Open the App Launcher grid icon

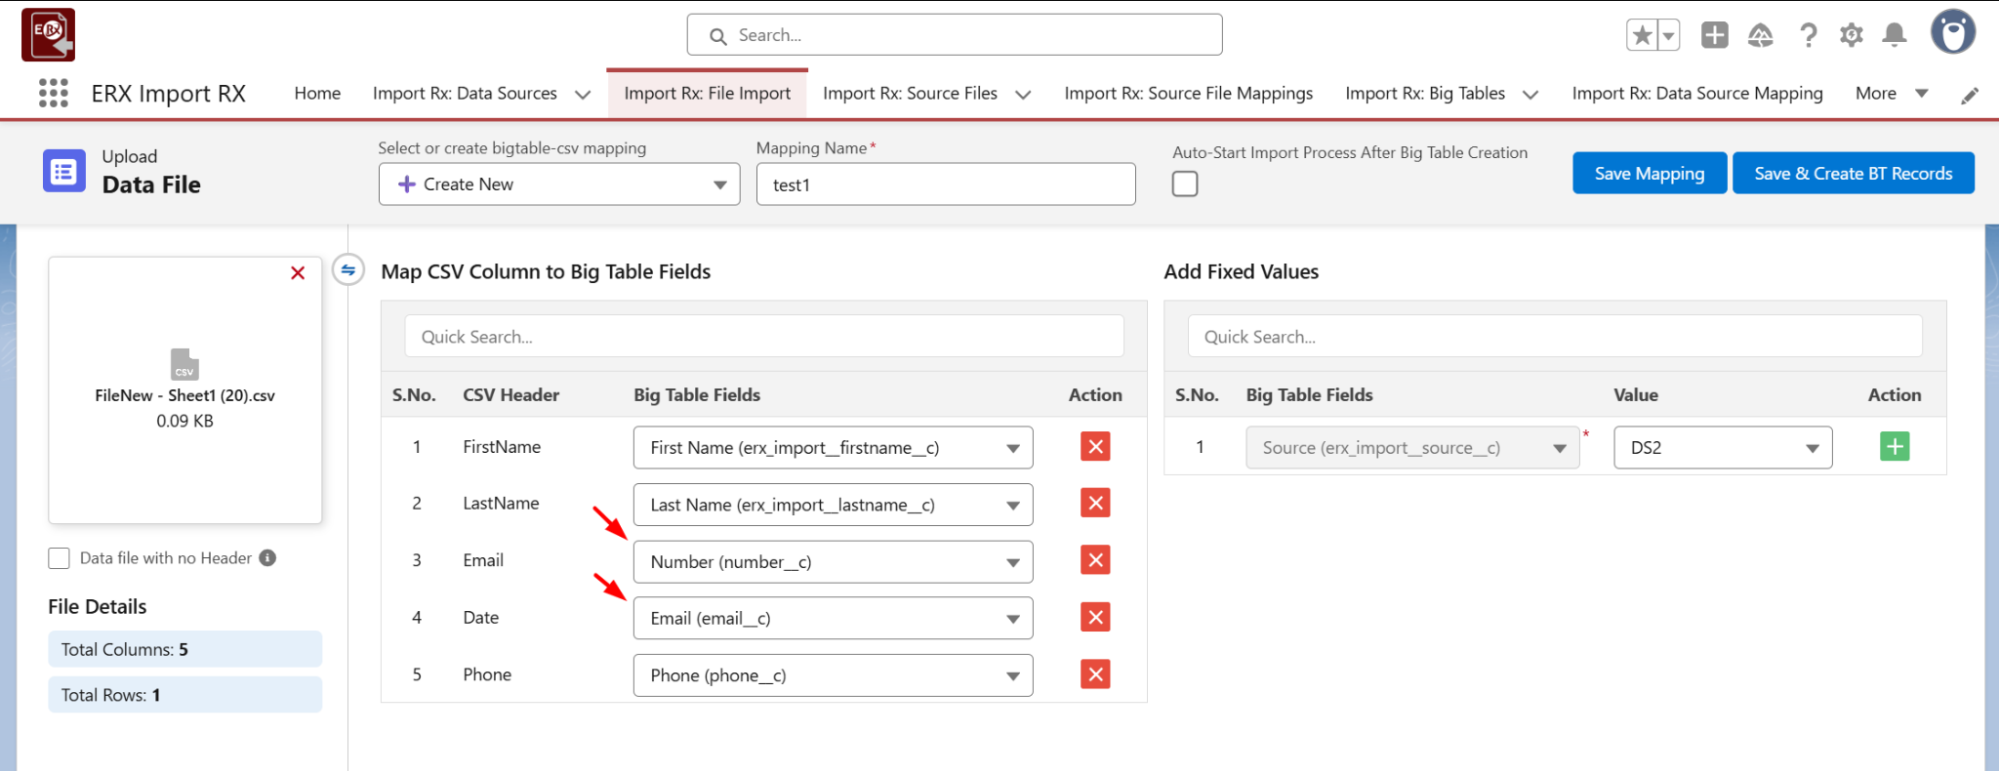click(x=53, y=93)
